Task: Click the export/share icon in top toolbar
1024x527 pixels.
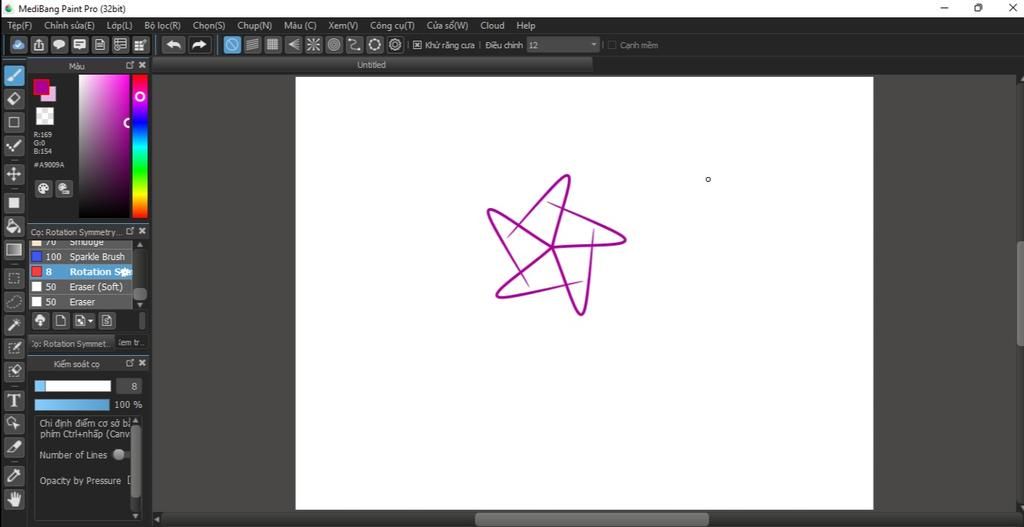Action: pyautogui.click(x=39, y=44)
